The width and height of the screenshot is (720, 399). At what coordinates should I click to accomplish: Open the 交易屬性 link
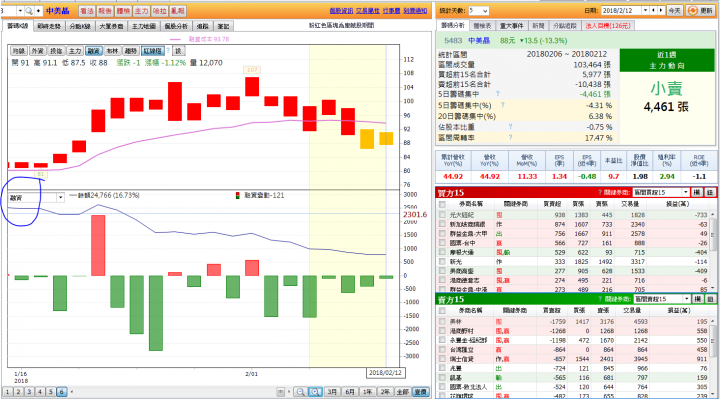point(368,11)
